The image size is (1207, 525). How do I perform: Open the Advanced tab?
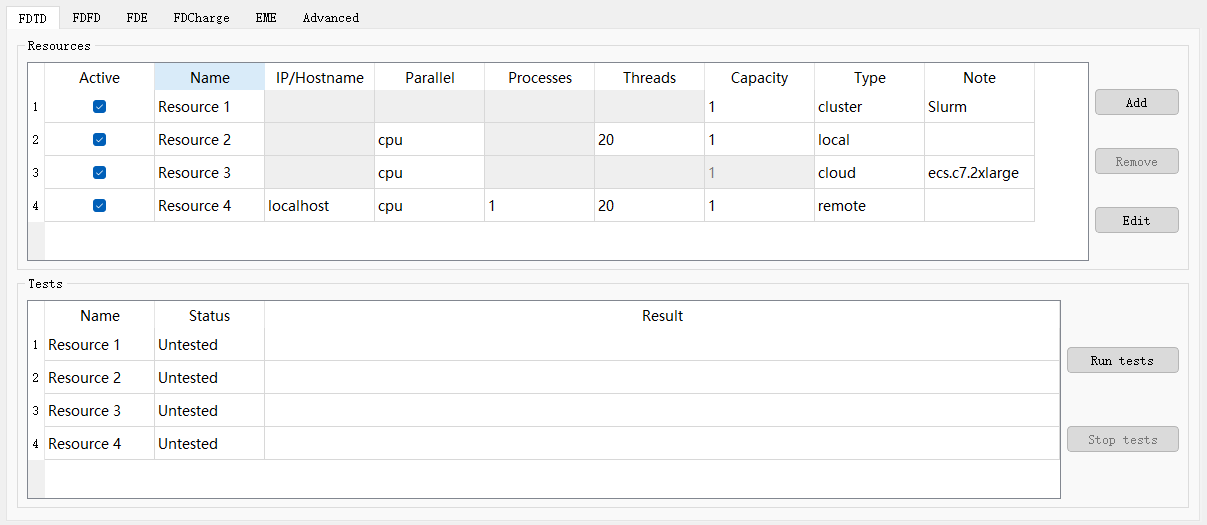[330, 18]
